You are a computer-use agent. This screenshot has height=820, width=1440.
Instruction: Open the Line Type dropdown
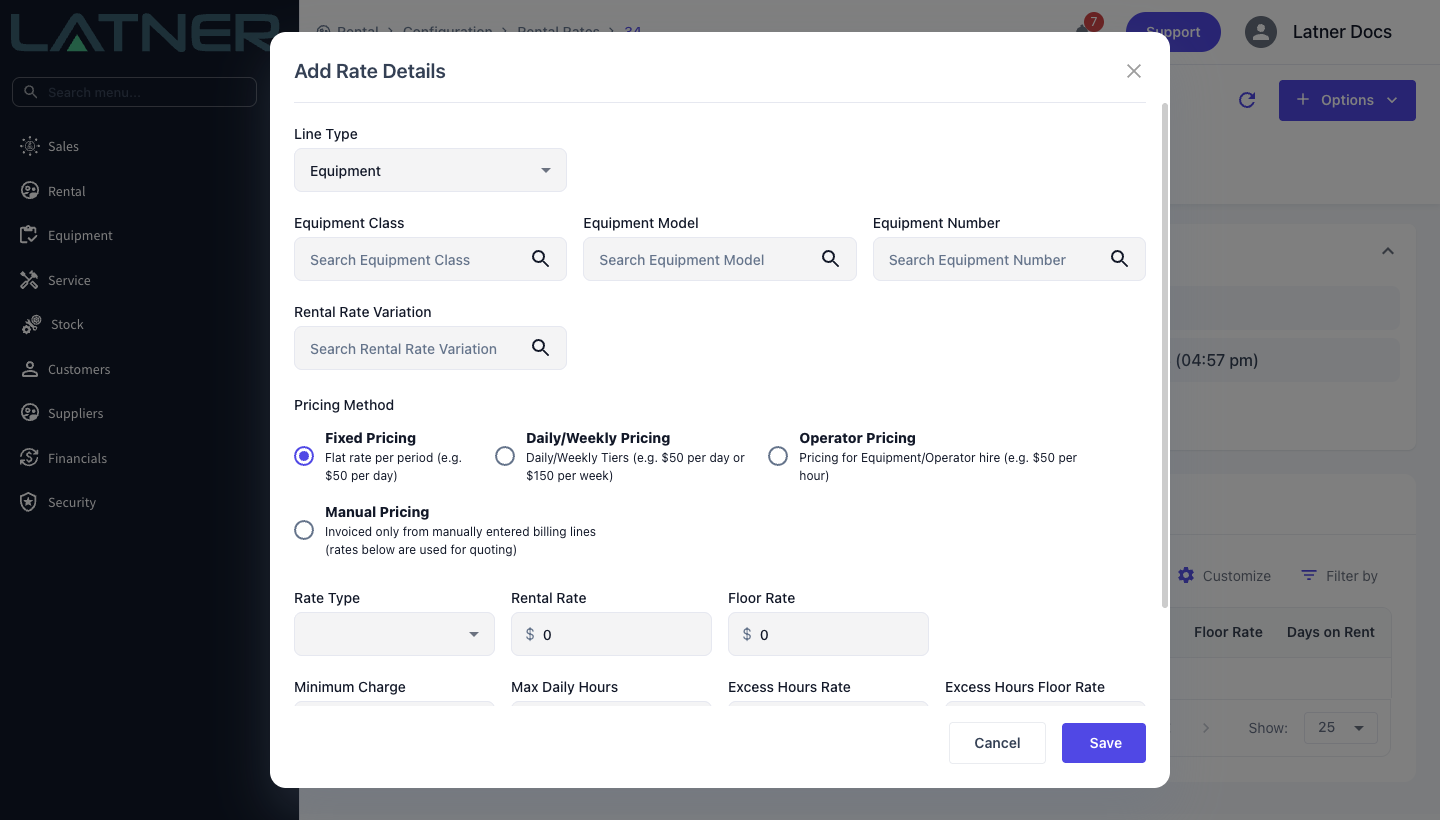coord(430,170)
